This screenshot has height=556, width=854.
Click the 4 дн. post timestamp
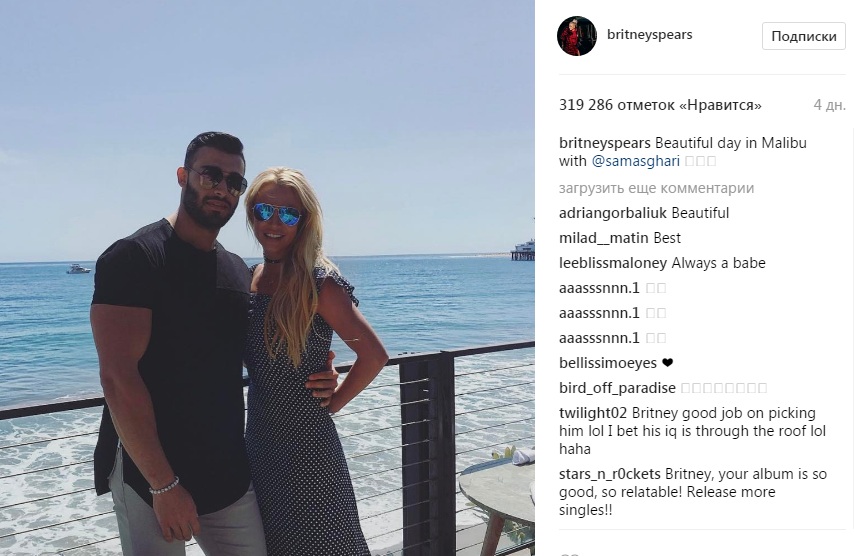tap(829, 105)
